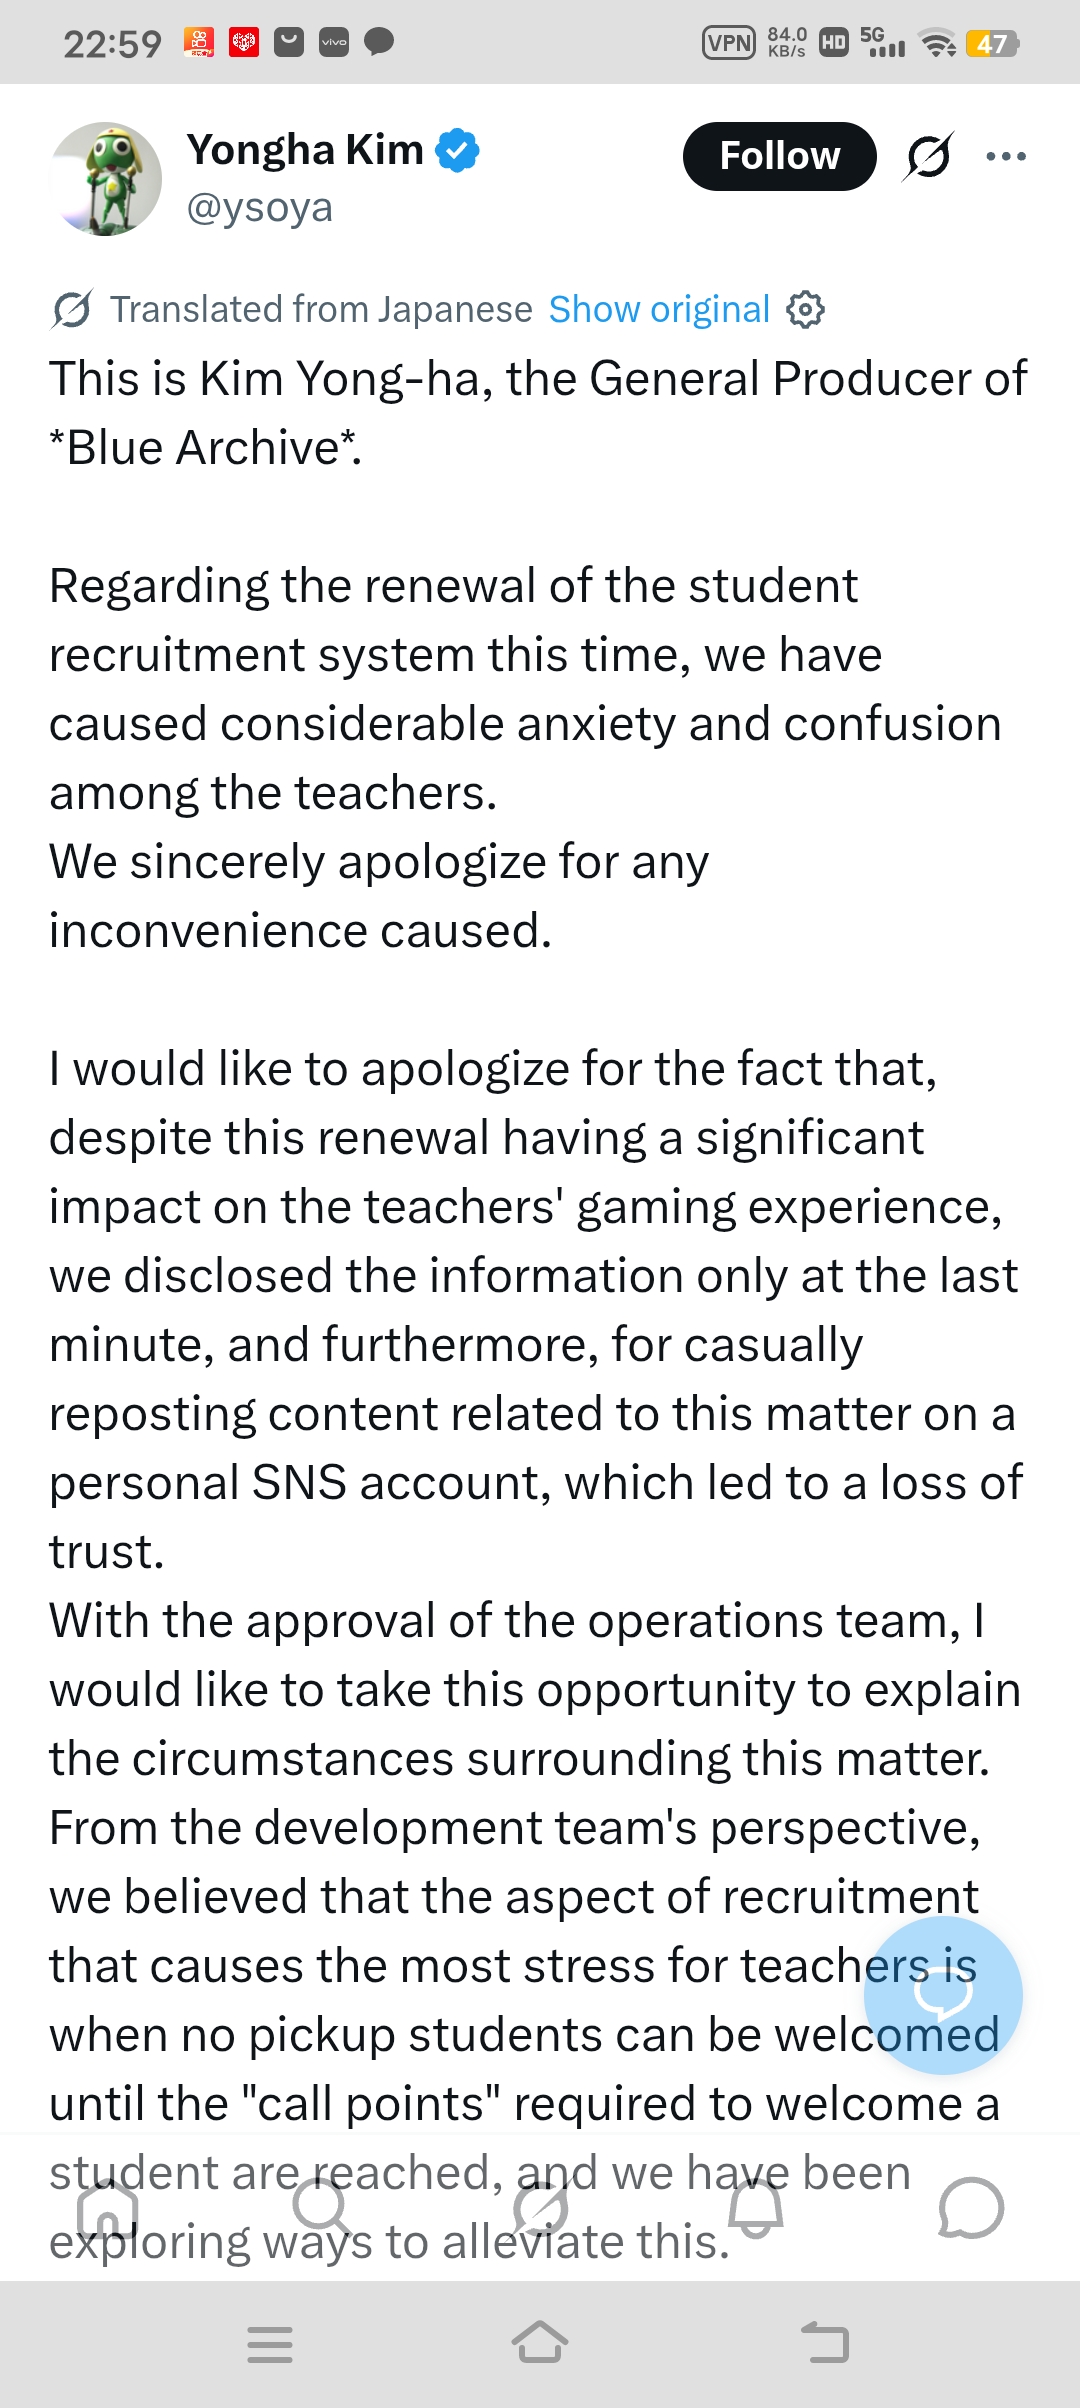
Task: Go to the Home tab
Action: pos(108,2208)
